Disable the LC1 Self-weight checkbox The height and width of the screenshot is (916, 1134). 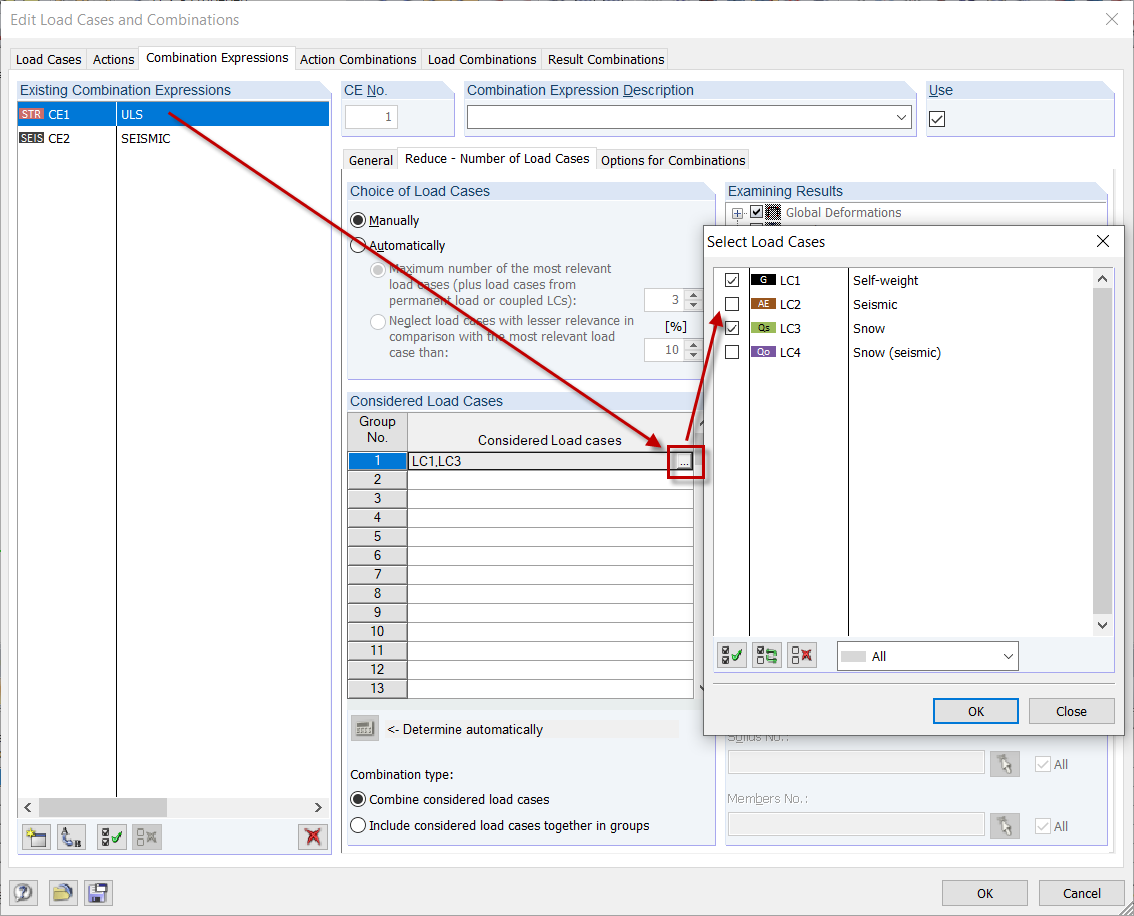(733, 280)
